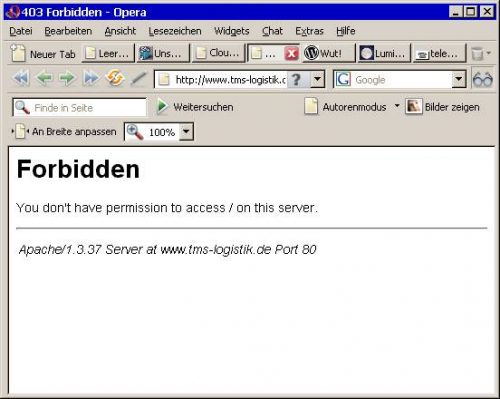The width and height of the screenshot is (500, 399).
Task: Click the Autorenmodus page icon
Action: click(x=311, y=106)
